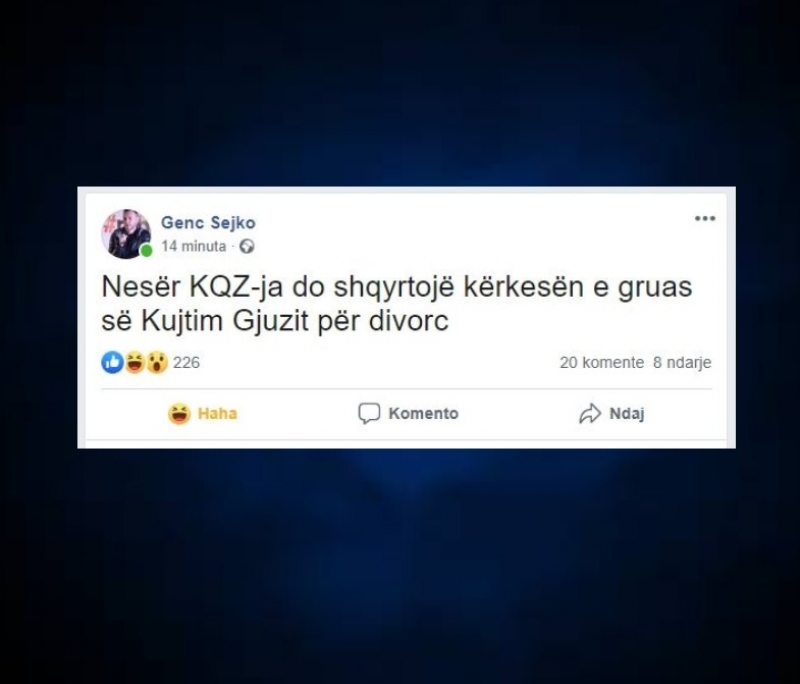The width and height of the screenshot is (800, 684).
Task: Click the blue Like reaction icon
Action: pos(112,363)
